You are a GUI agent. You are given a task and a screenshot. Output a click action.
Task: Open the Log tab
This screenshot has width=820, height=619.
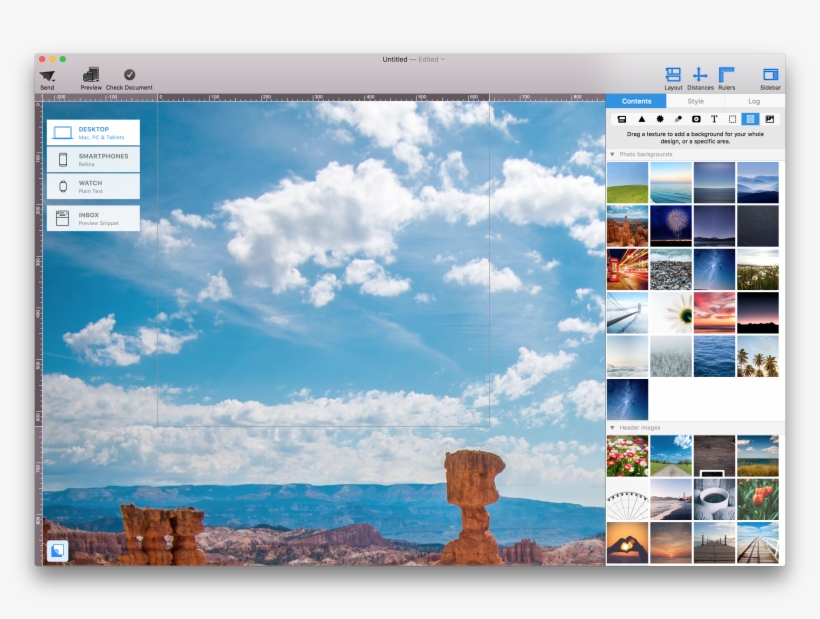pyautogui.click(x=755, y=101)
